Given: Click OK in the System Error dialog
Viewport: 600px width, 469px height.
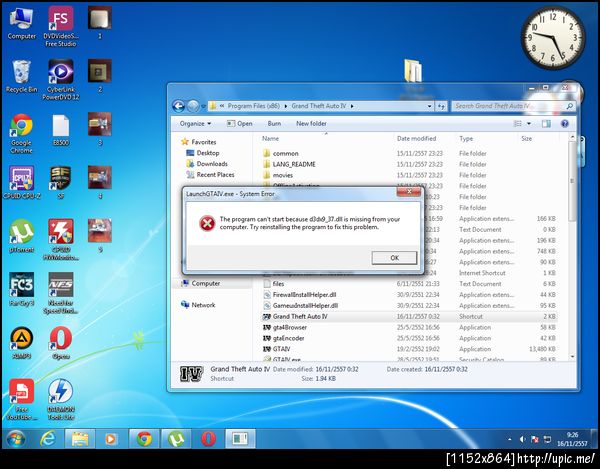Looking at the screenshot, I should pos(394,258).
